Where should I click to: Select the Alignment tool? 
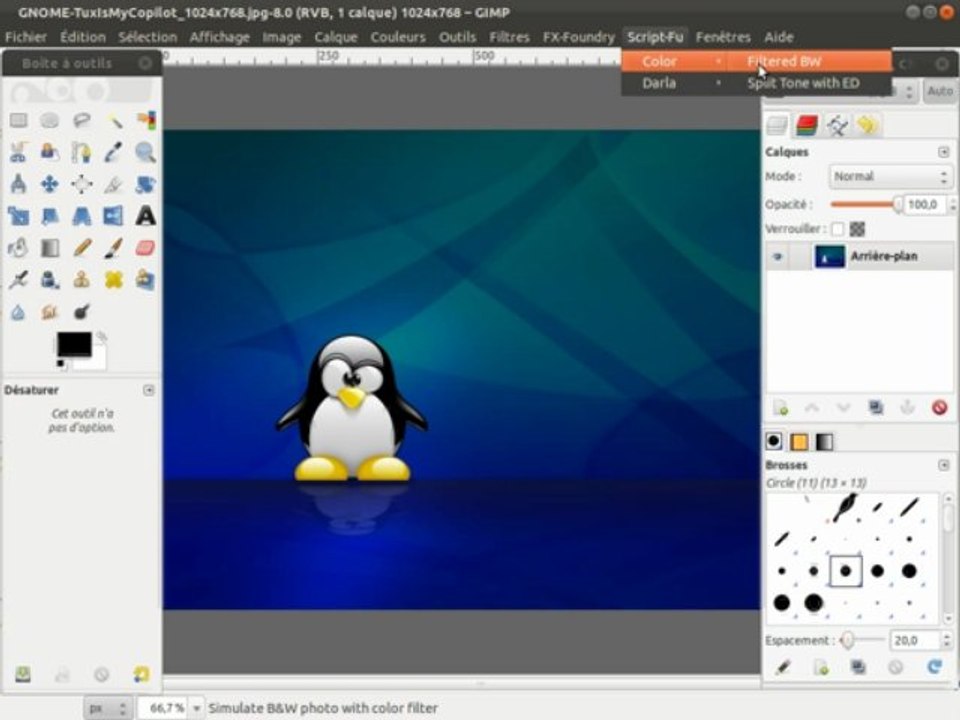tap(81, 184)
